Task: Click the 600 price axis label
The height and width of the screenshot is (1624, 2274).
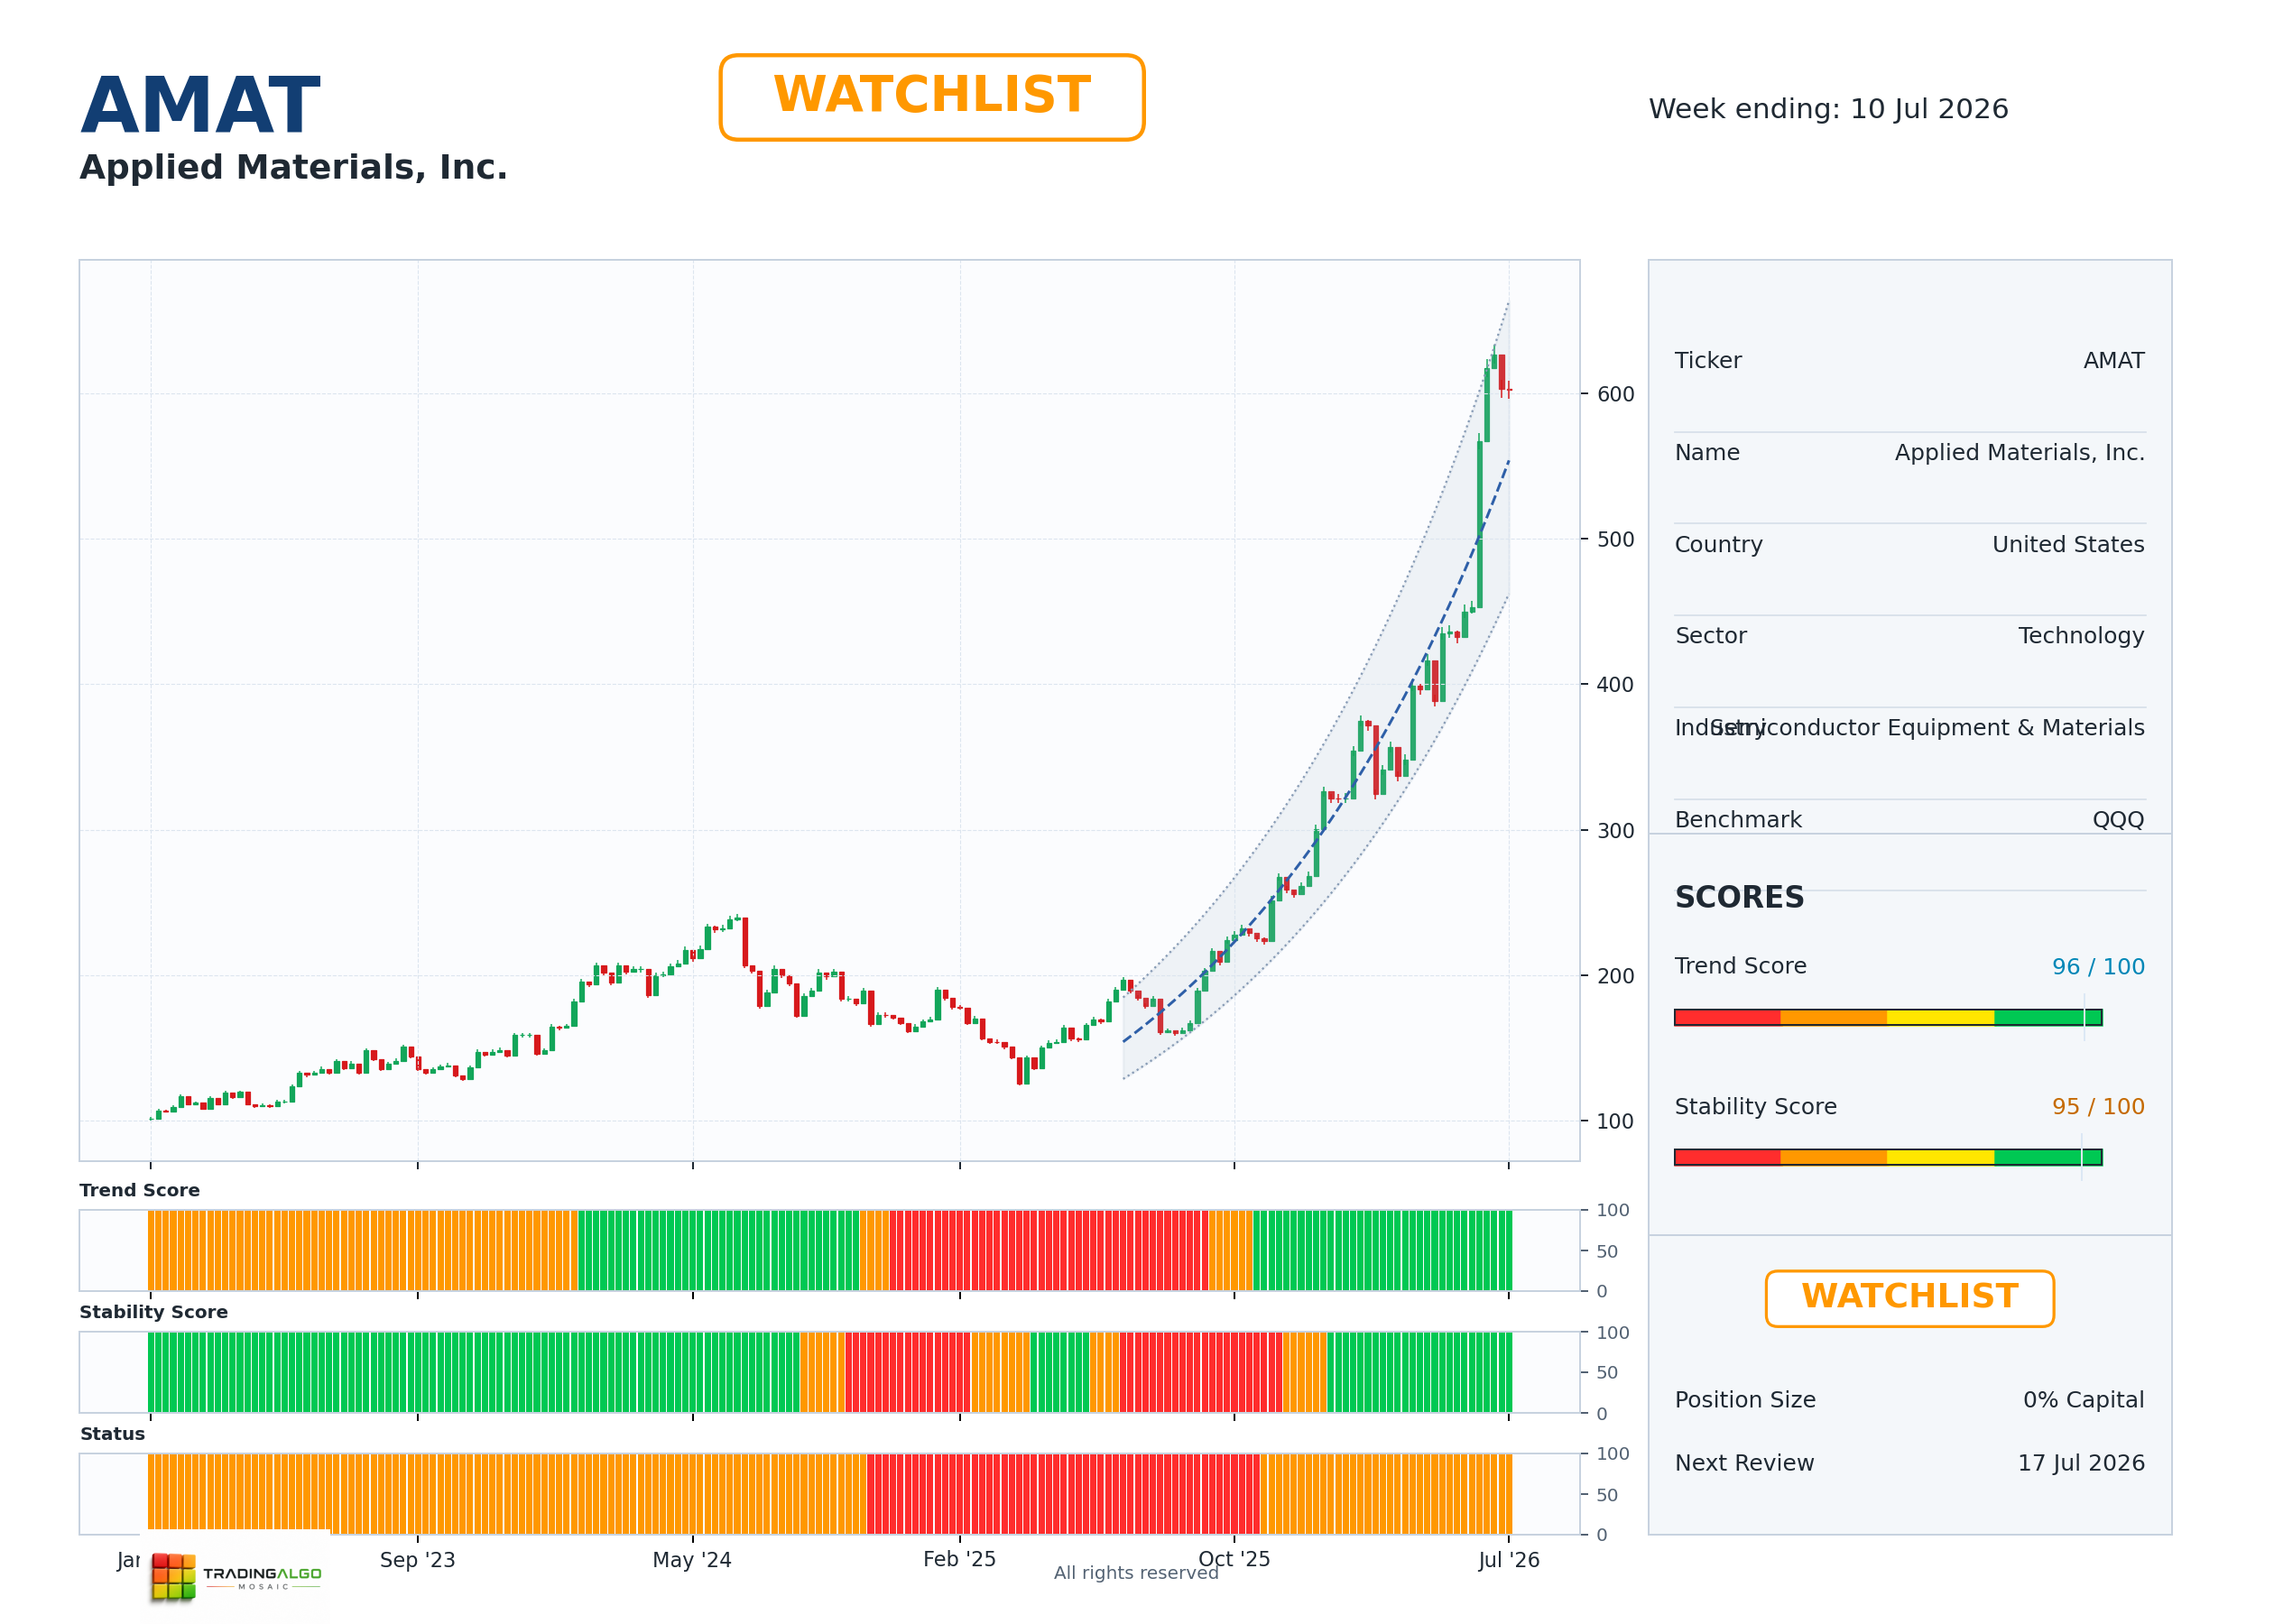Action: coord(1615,394)
